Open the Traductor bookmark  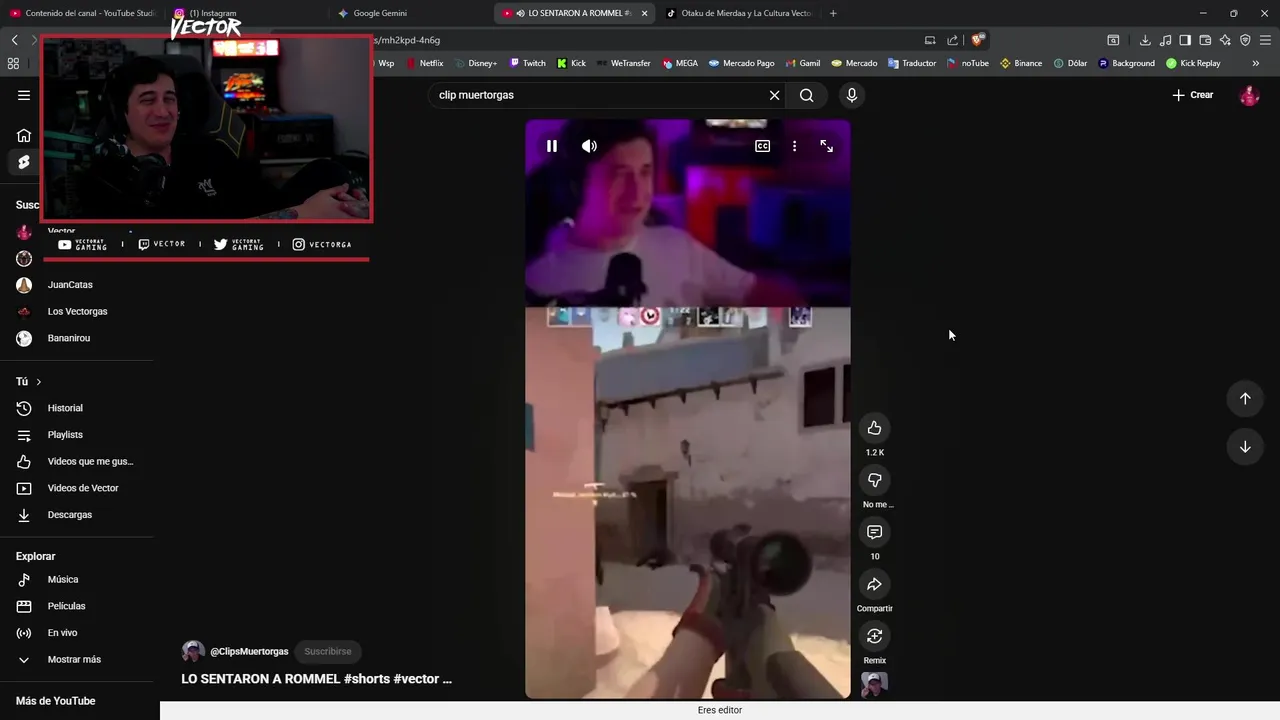coord(911,63)
